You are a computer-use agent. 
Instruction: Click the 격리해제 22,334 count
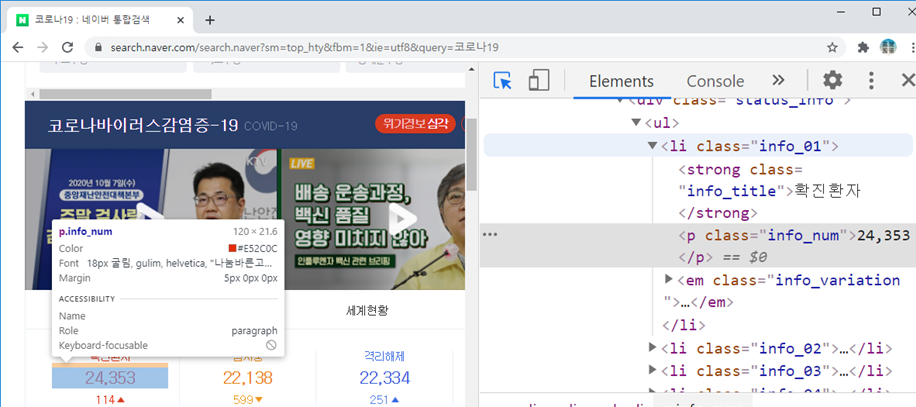[384, 378]
